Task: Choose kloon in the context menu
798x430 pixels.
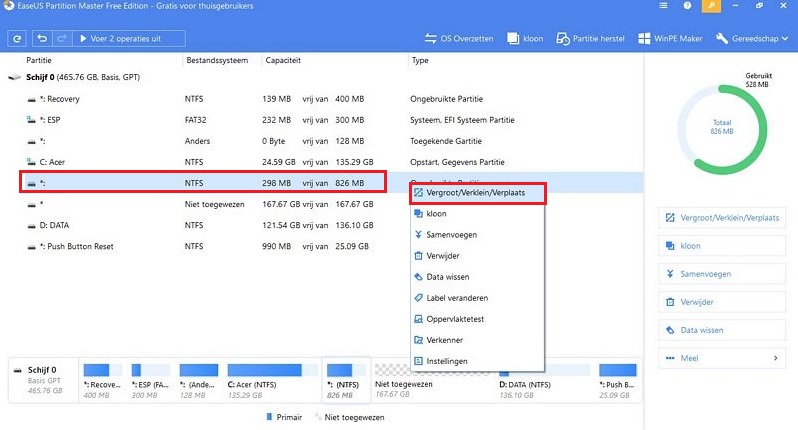Action: 477,214
